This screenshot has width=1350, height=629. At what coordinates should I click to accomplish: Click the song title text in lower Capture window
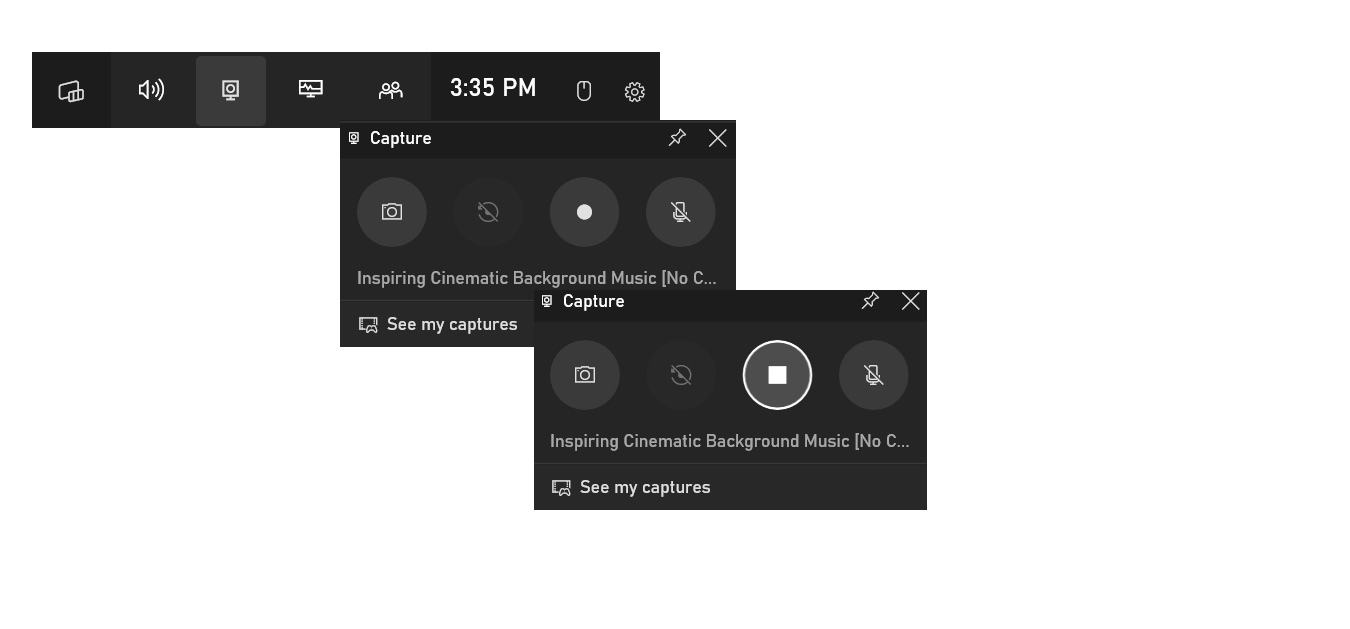730,441
